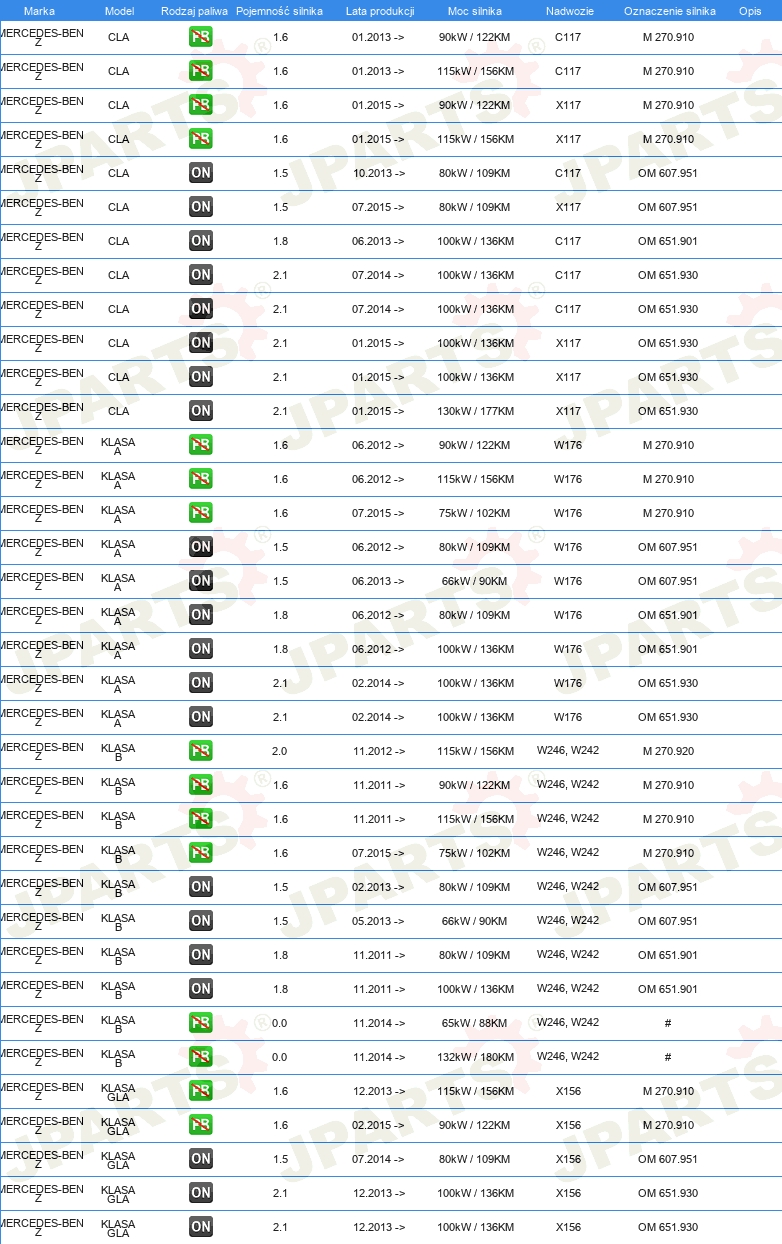
Task: Click petrol icon for CLA C117 115kW/156KM
Action: tap(200, 71)
